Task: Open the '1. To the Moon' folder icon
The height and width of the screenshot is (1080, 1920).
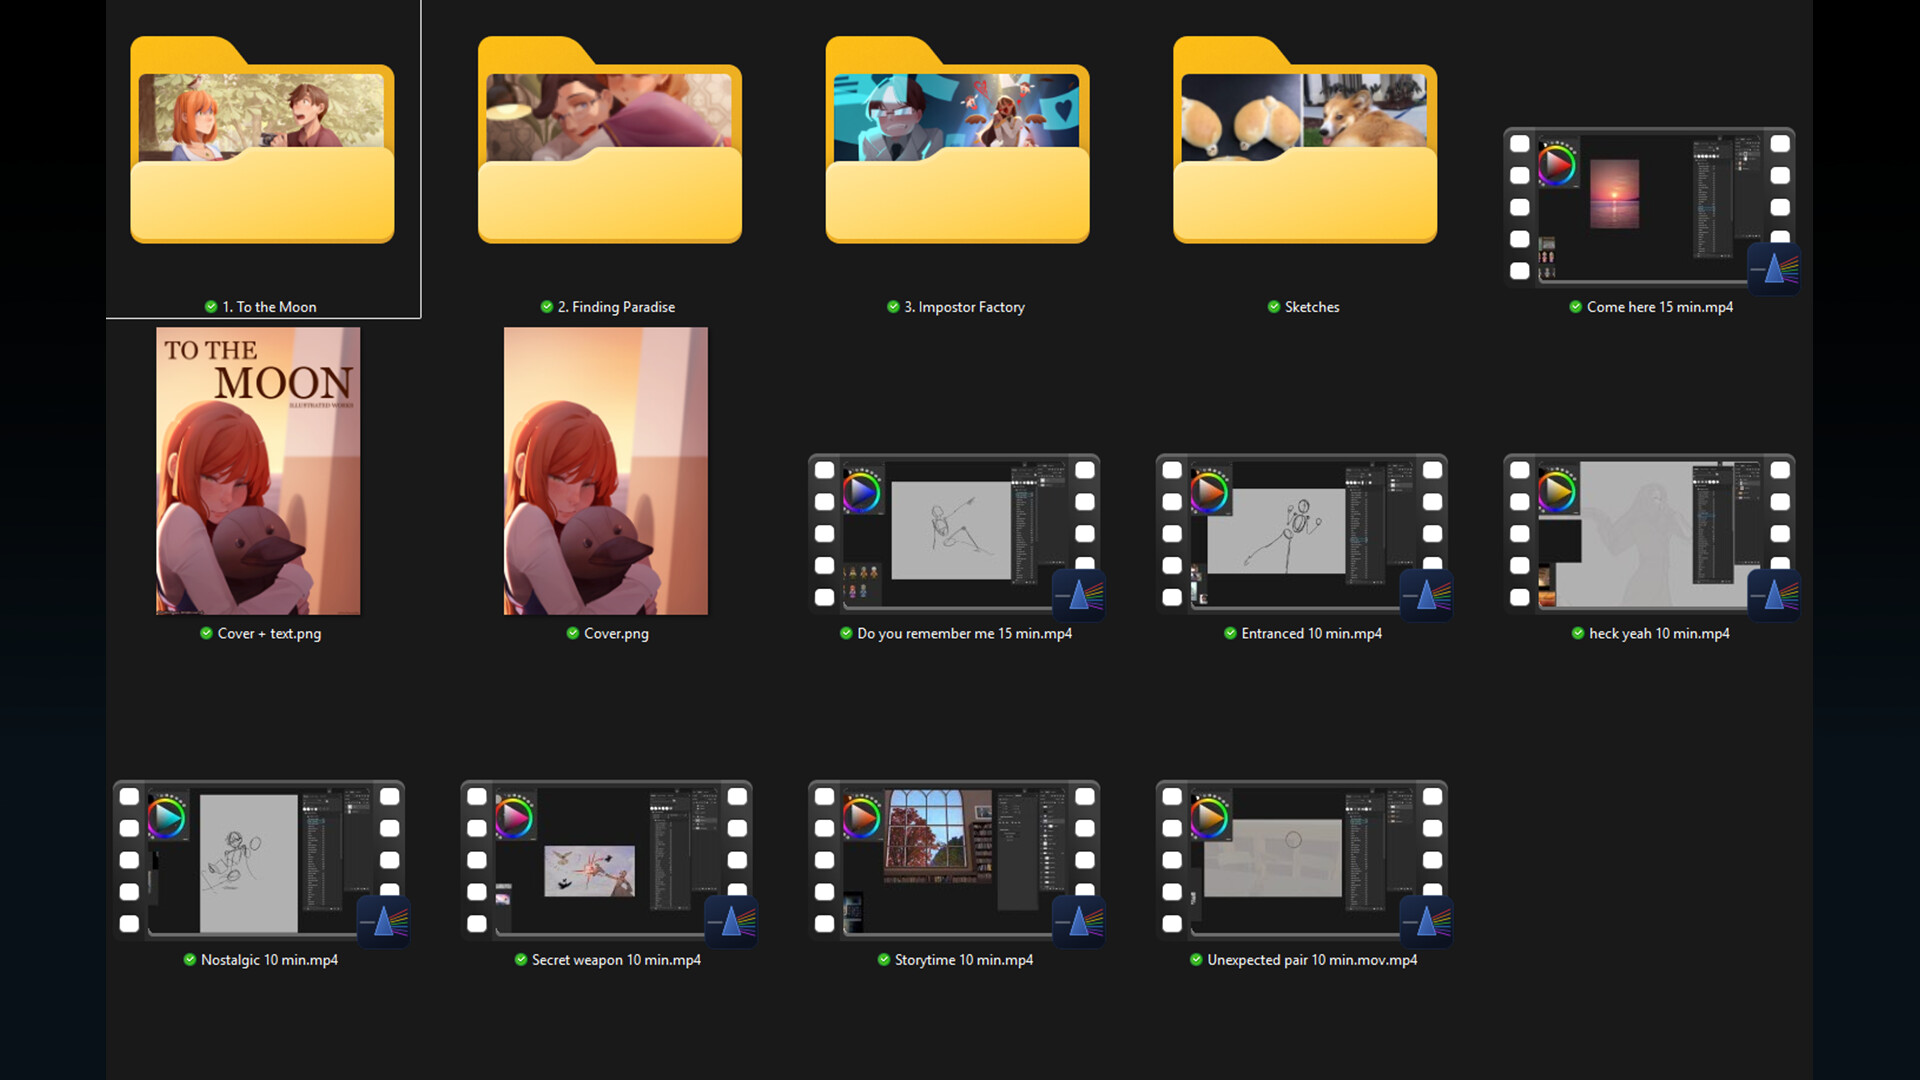Action: (x=262, y=140)
